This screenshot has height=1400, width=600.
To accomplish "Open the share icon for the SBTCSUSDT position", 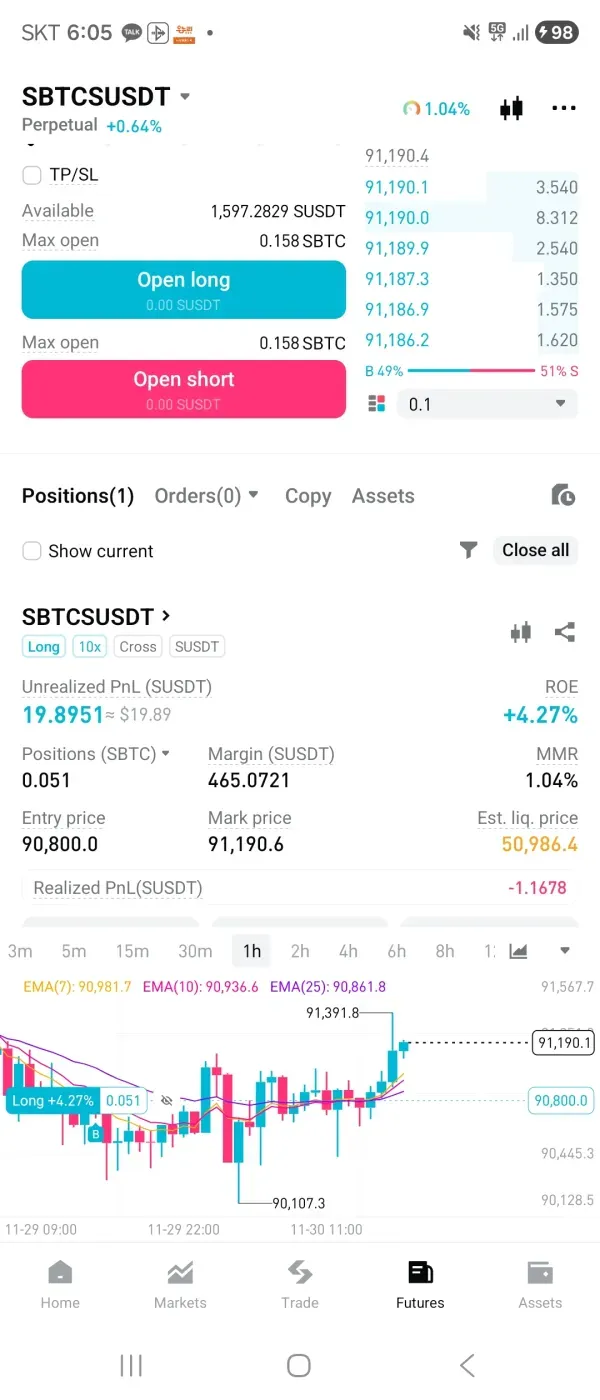I will point(565,631).
